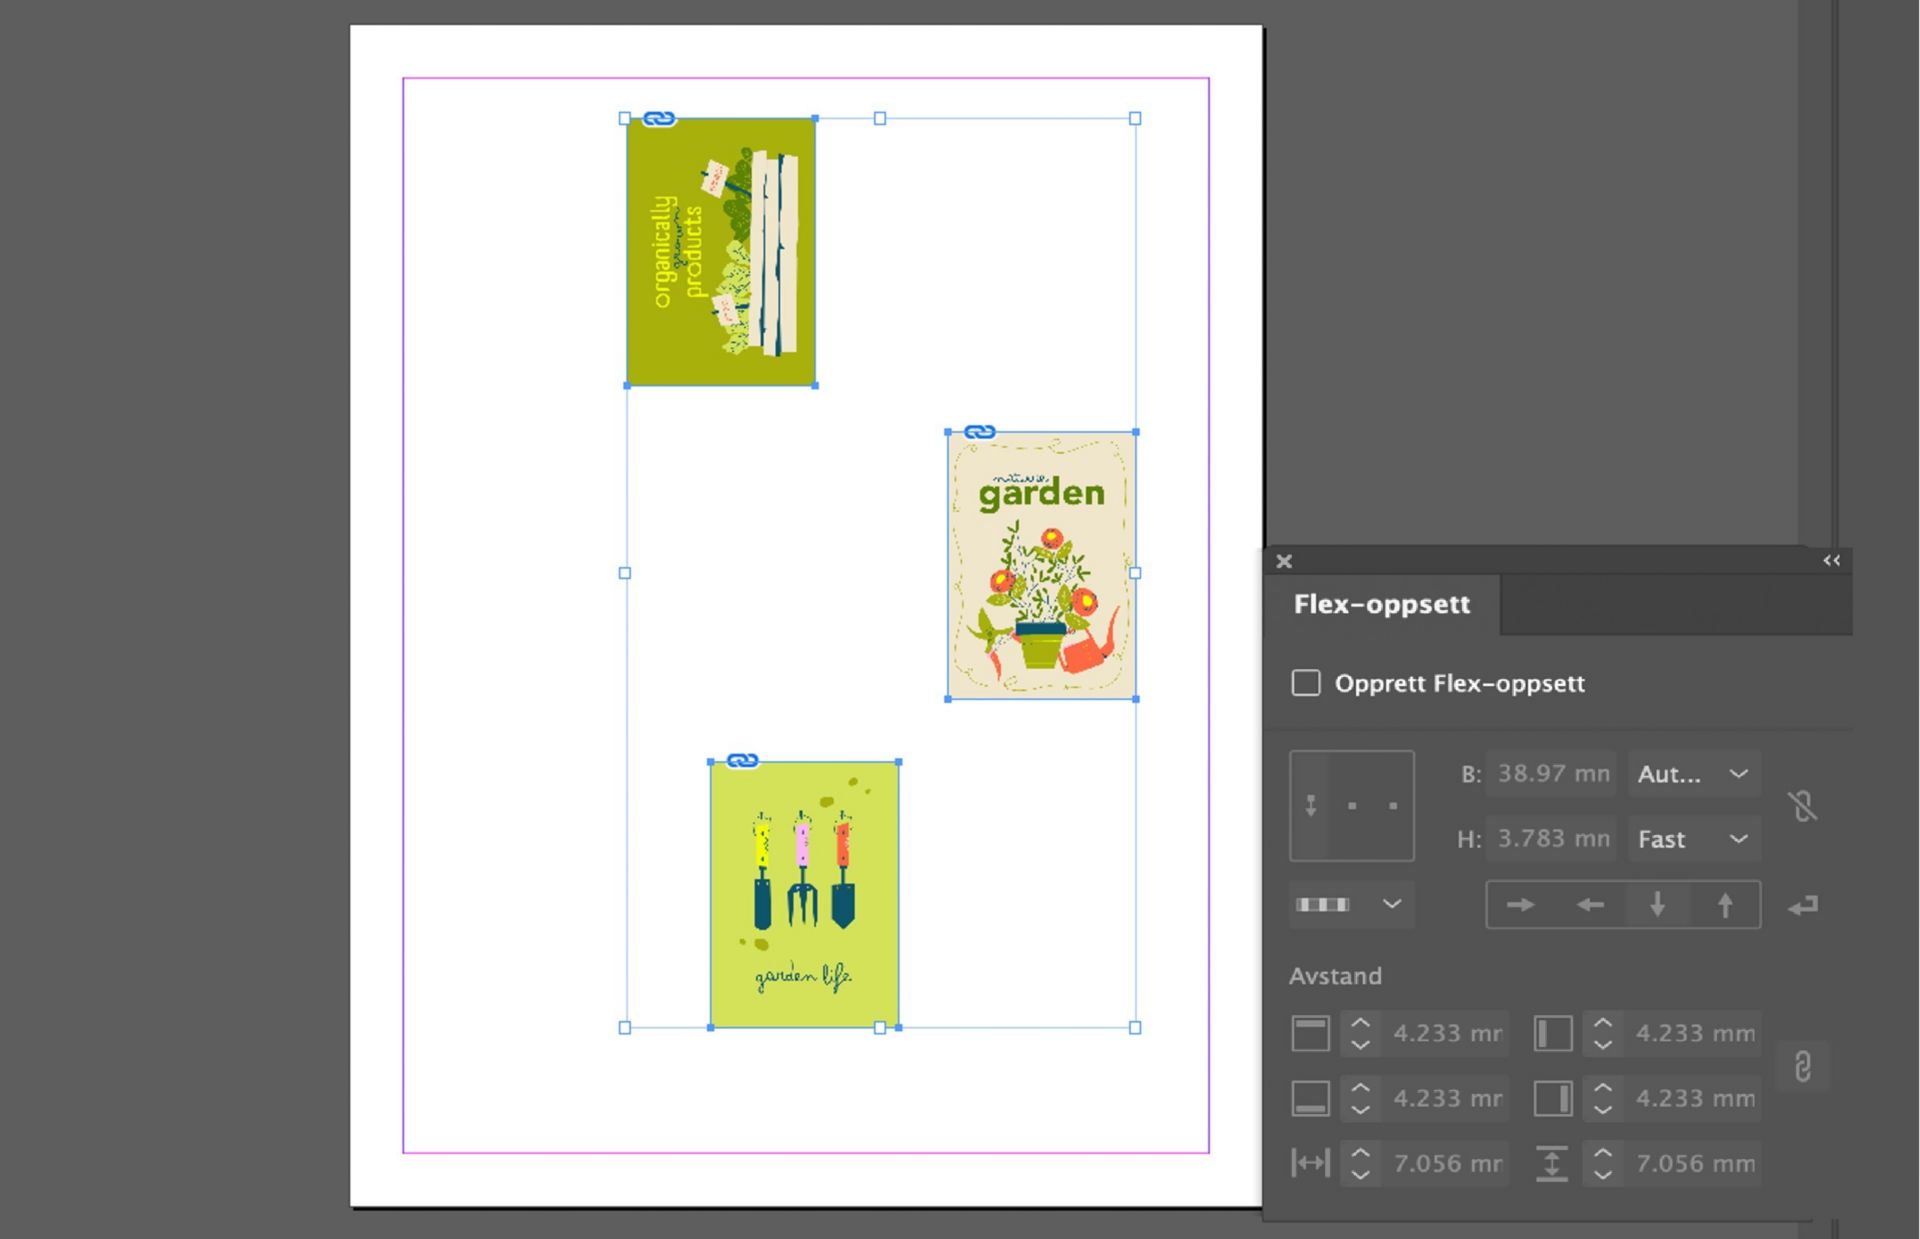Select the upward flow direction arrow
This screenshot has width=1920, height=1239.
[1724, 905]
